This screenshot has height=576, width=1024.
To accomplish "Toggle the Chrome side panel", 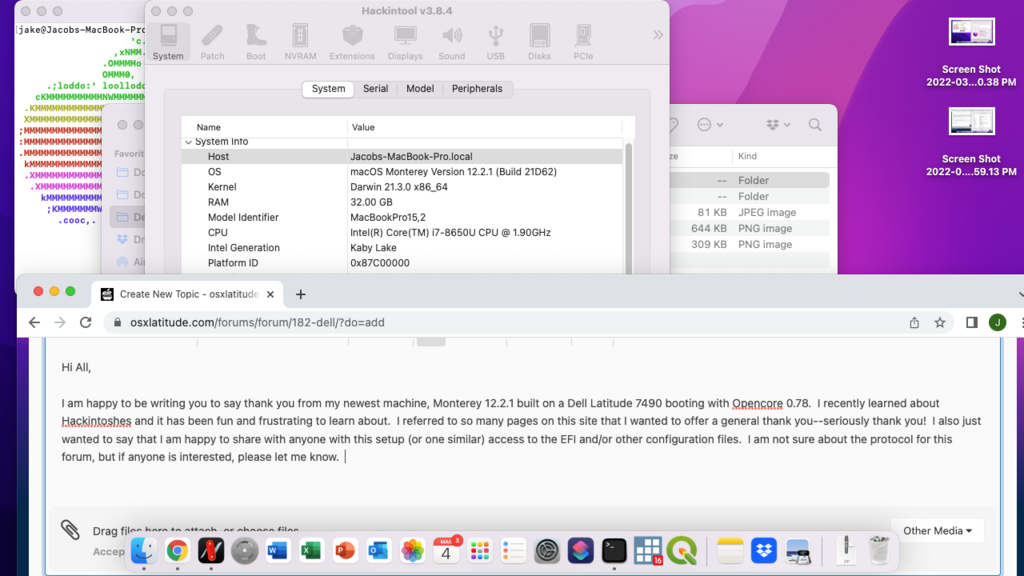I will click(971, 323).
